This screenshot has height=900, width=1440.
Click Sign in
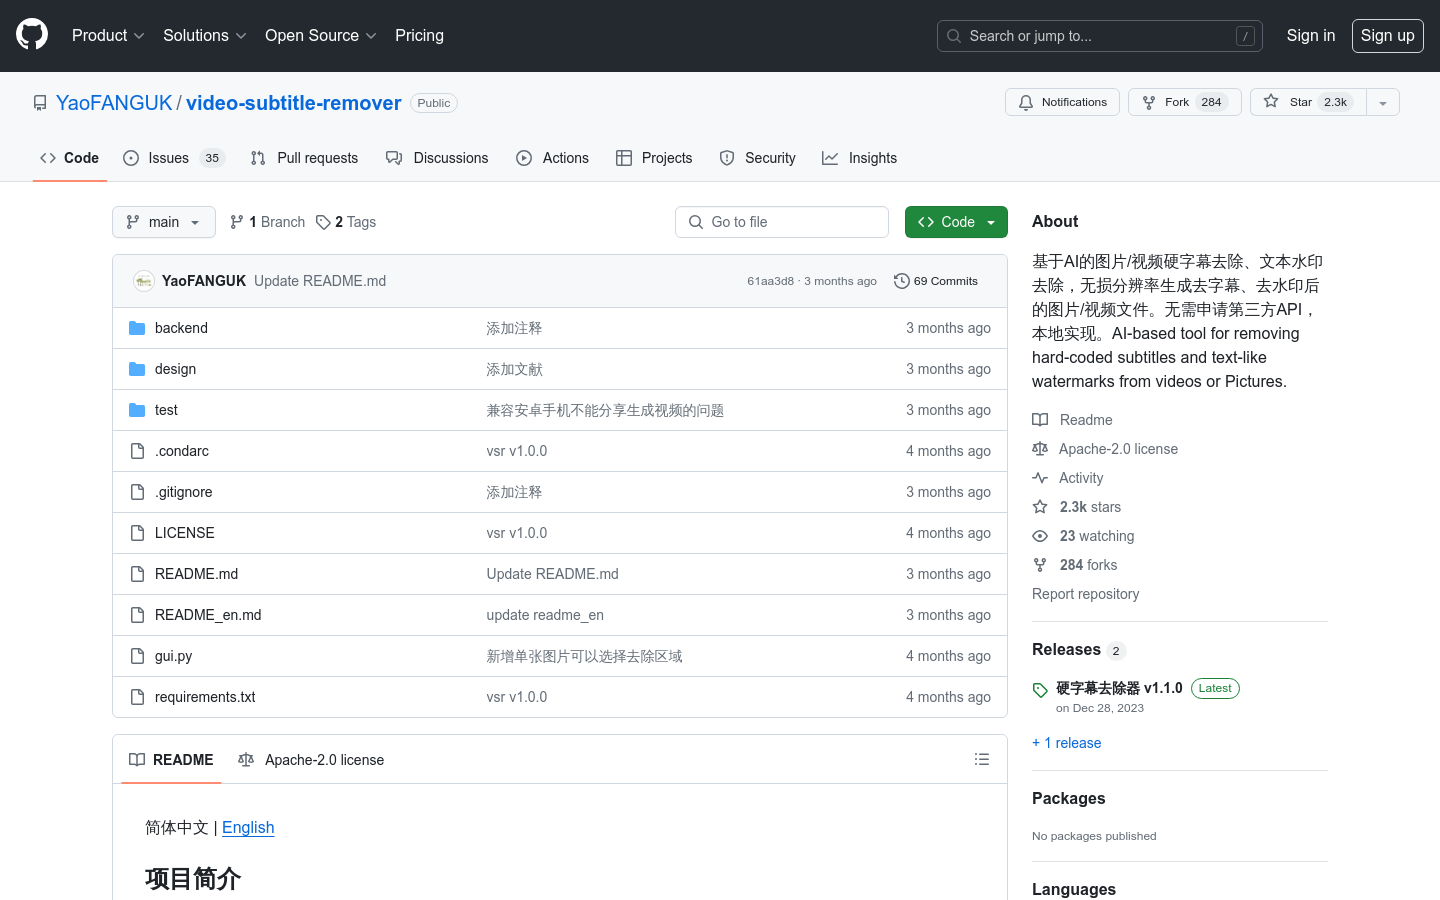[1310, 35]
